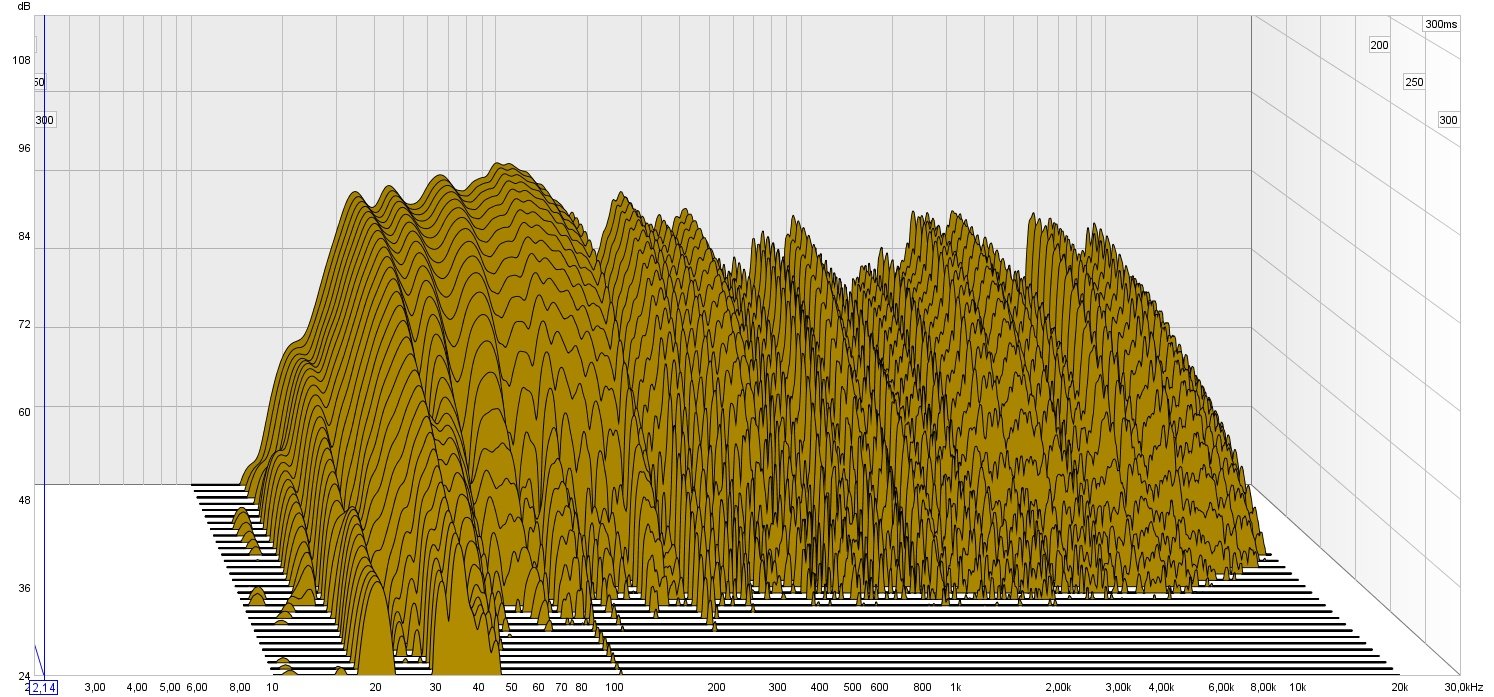1494x697 pixels.
Task: Click the 2,14 cursor frequency readout
Action: [x=44, y=687]
